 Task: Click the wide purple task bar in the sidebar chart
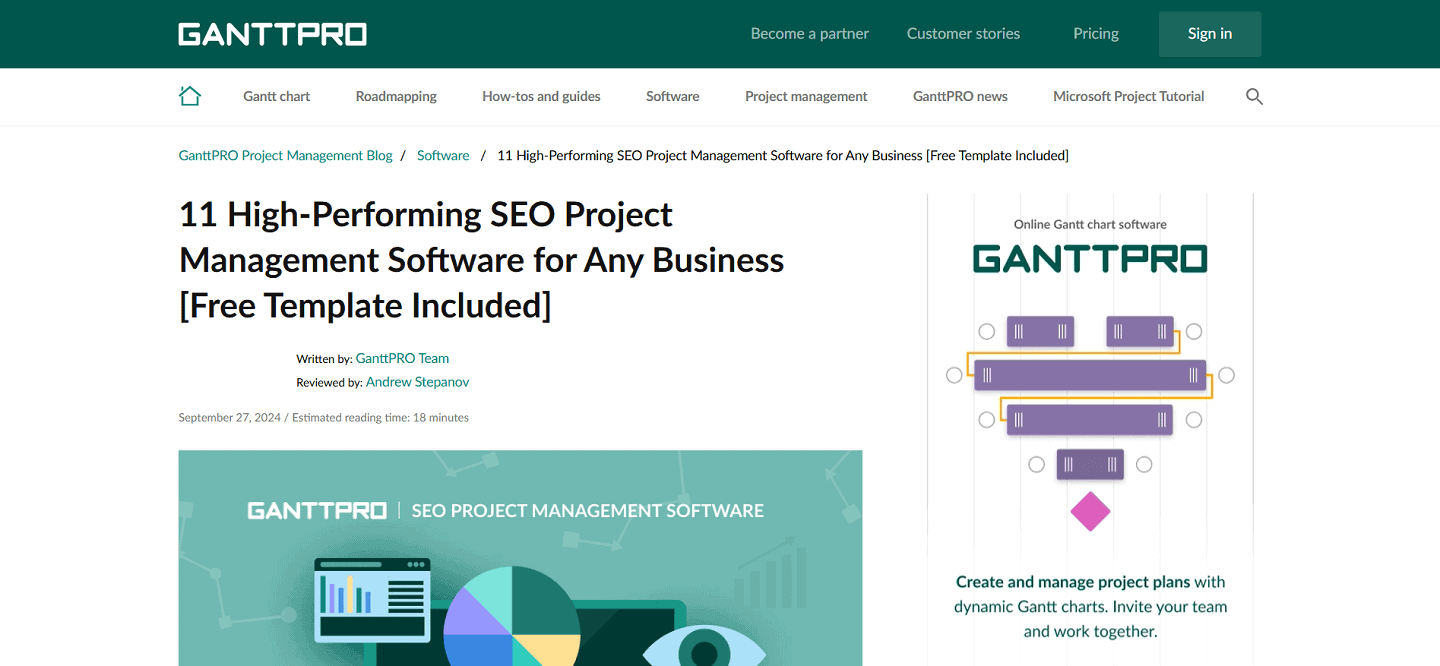pos(1090,375)
